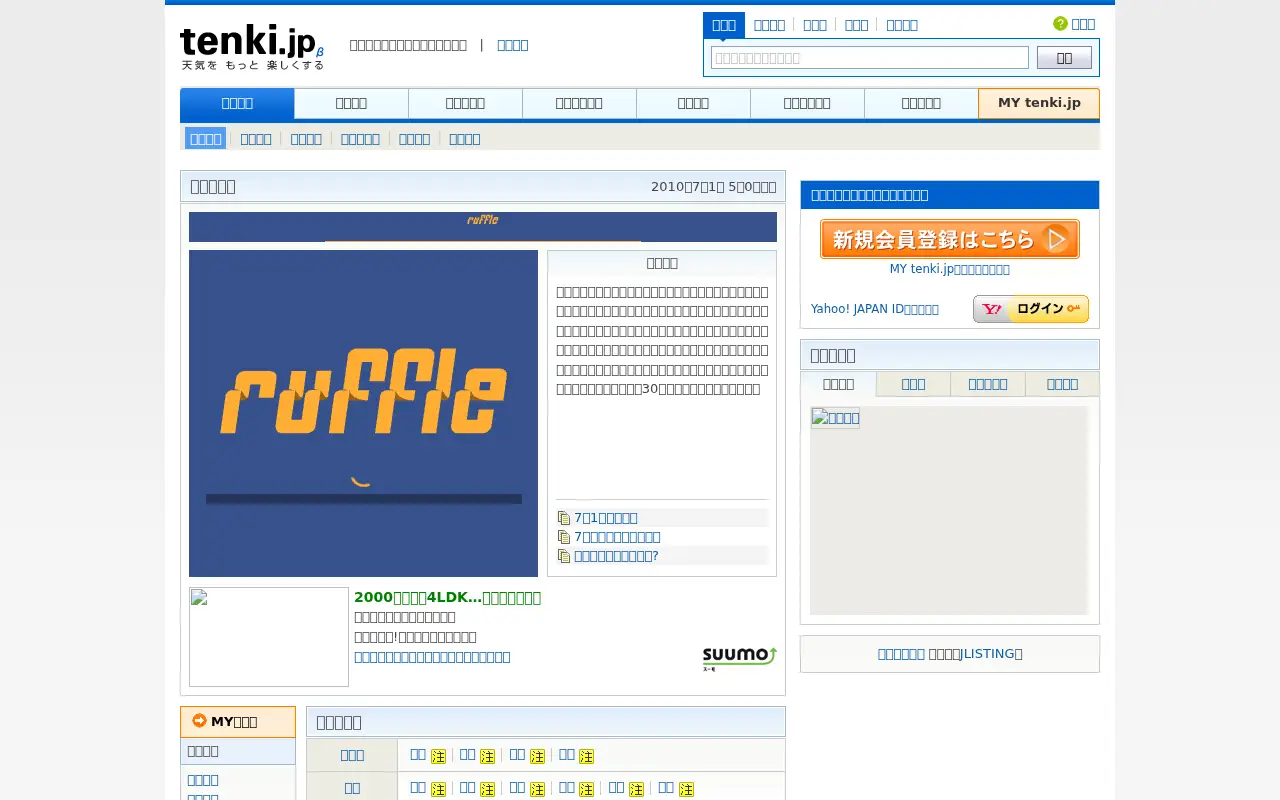Click the document icon beside the 7月1日 link
Viewport: 1280px width, 800px height.
(x=564, y=518)
